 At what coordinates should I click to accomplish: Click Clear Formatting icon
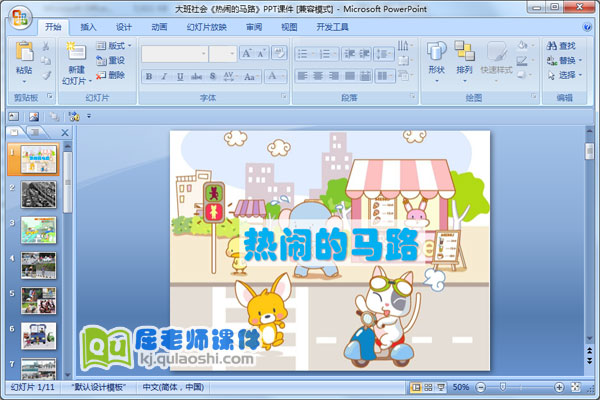click(x=279, y=53)
